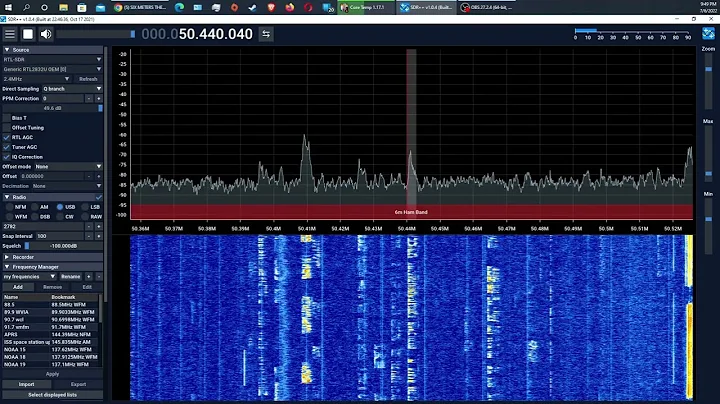Increase bandwidth 2792 with plus button
Image resolution: width=720 pixels, height=404 pixels.
[98, 226]
